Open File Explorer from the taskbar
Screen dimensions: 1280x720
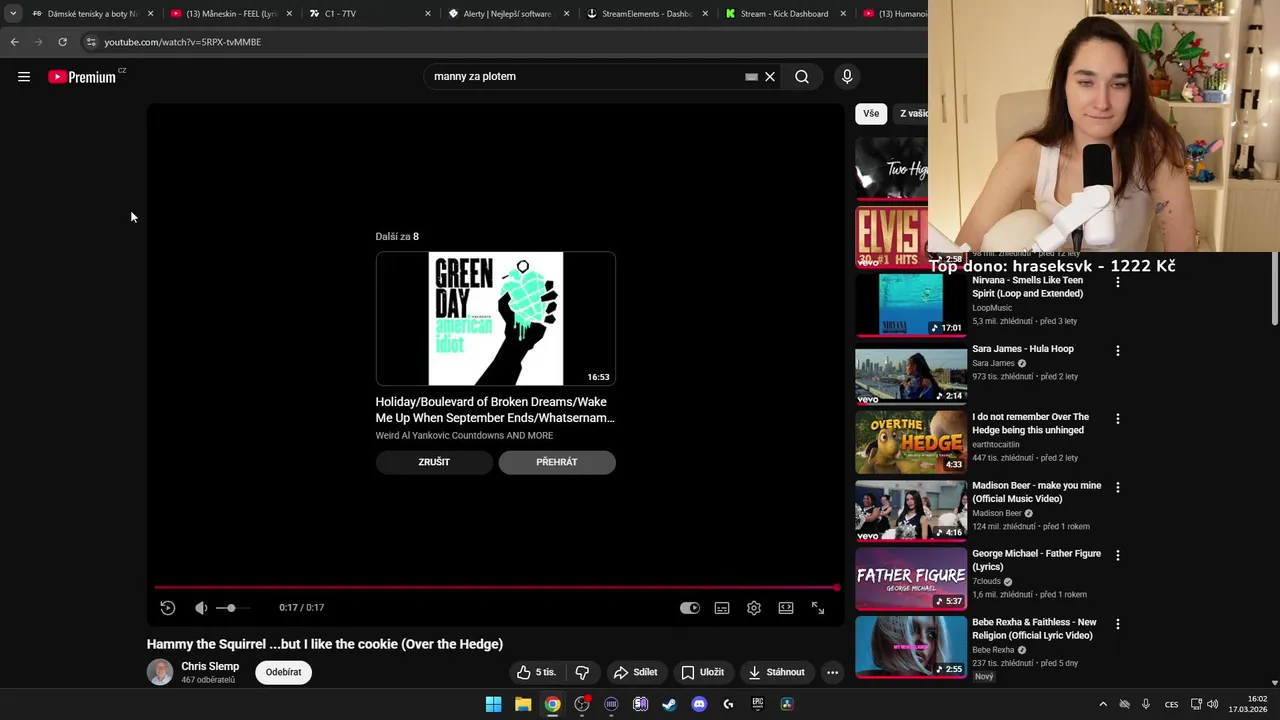[x=523, y=704]
